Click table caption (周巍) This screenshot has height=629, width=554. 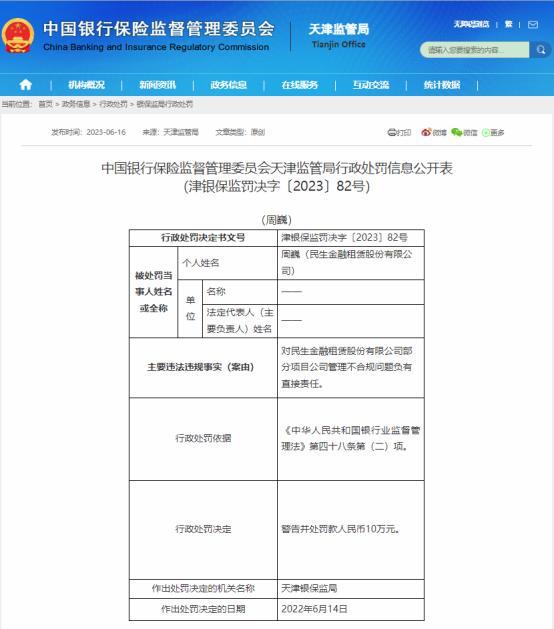(277, 220)
